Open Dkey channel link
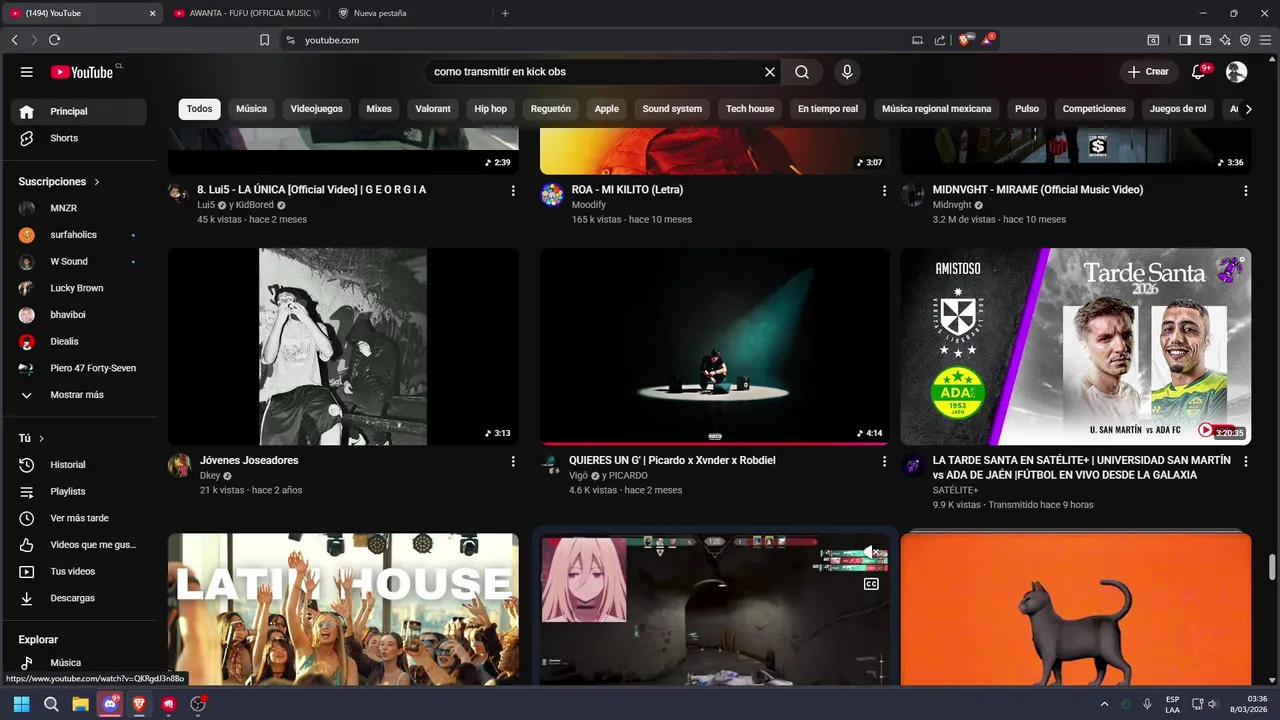Image resolution: width=1280 pixels, height=720 pixels. coord(210,476)
